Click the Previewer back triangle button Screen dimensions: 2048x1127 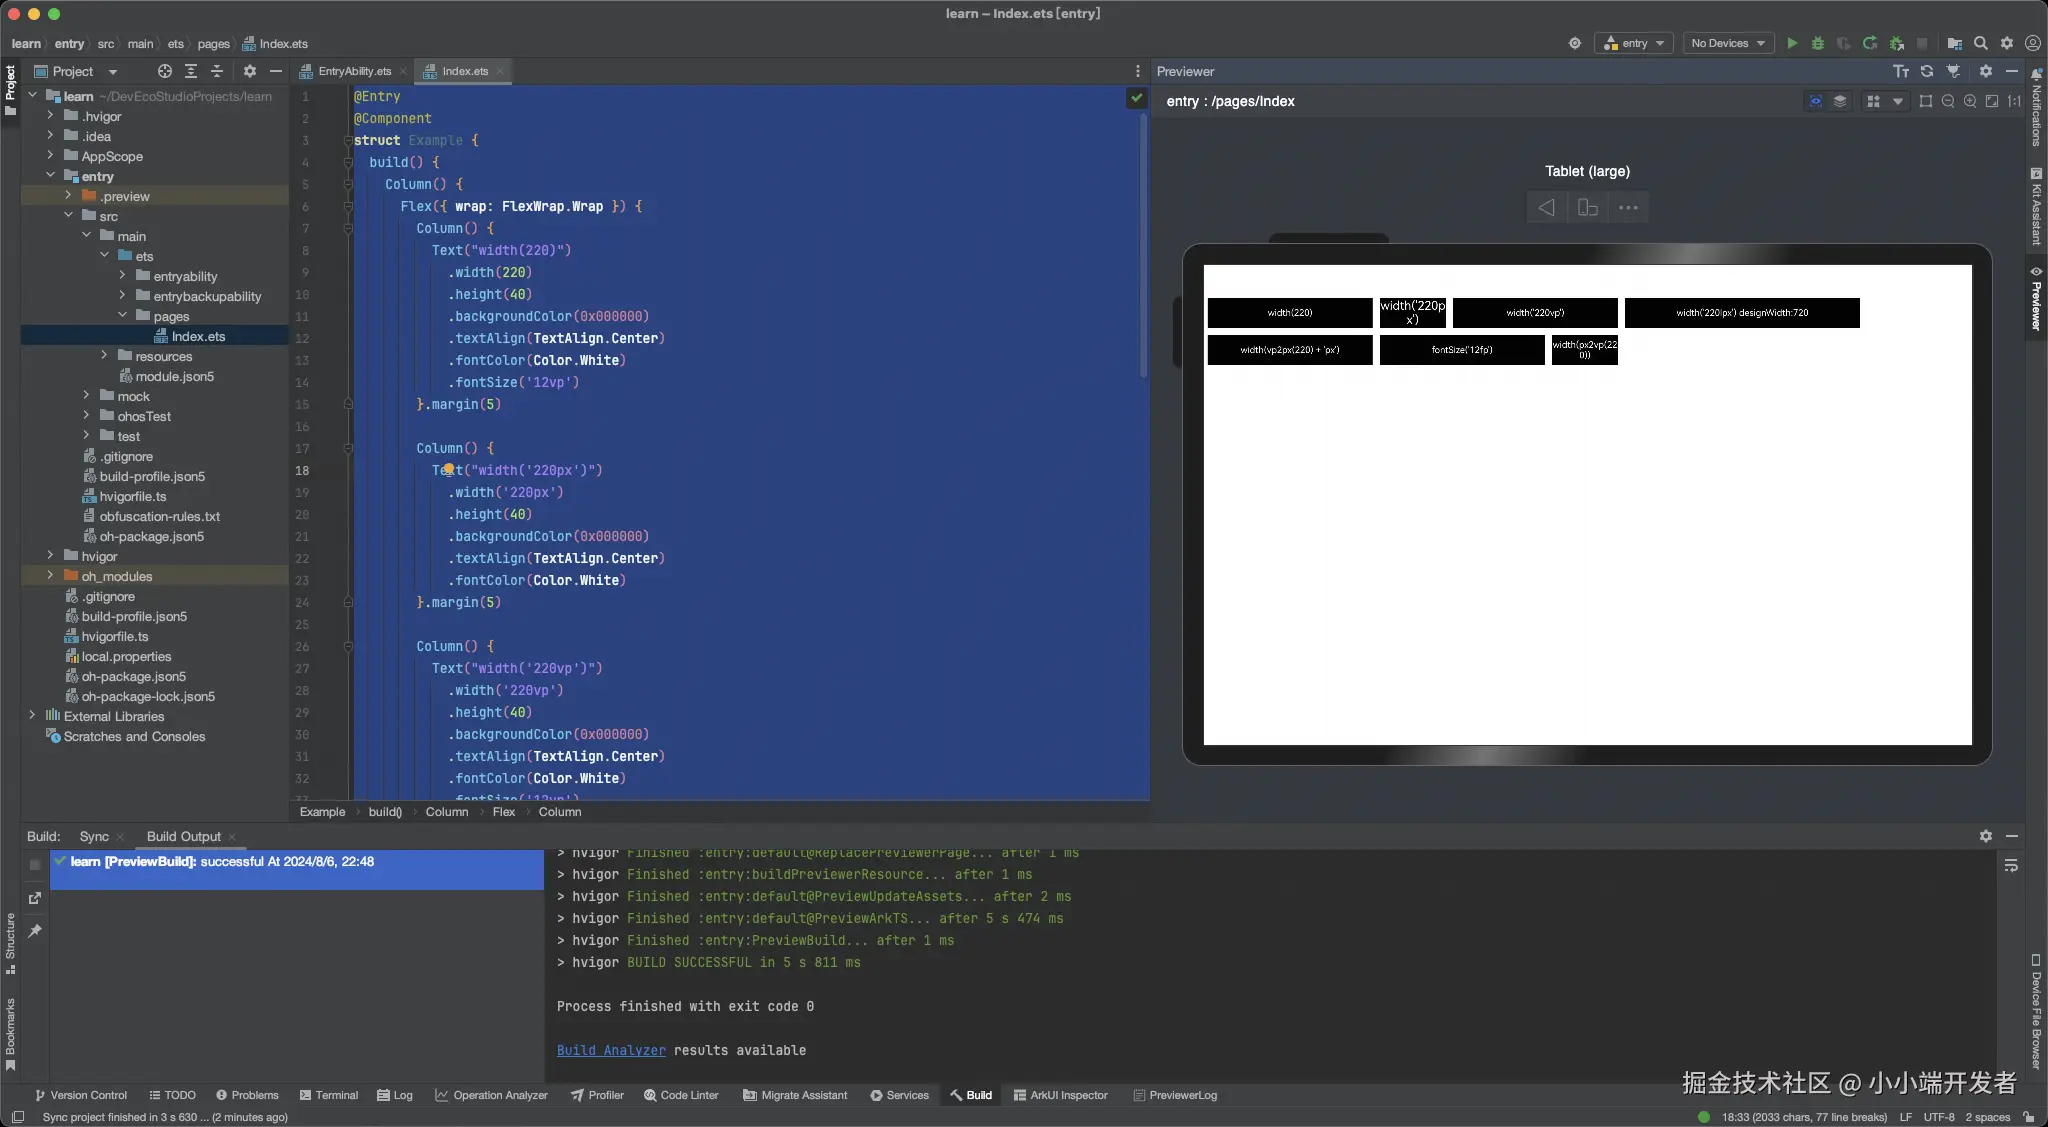(1546, 208)
